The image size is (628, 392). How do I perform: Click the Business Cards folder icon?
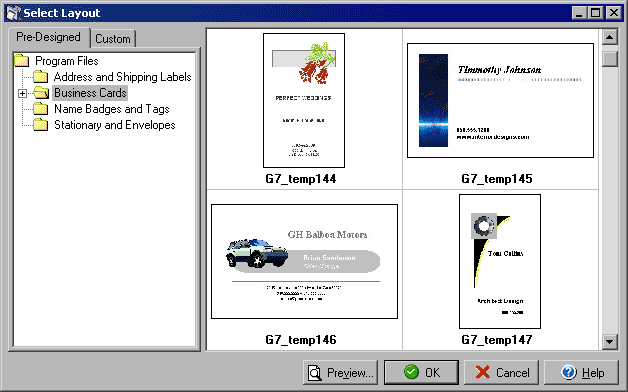pos(40,93)
